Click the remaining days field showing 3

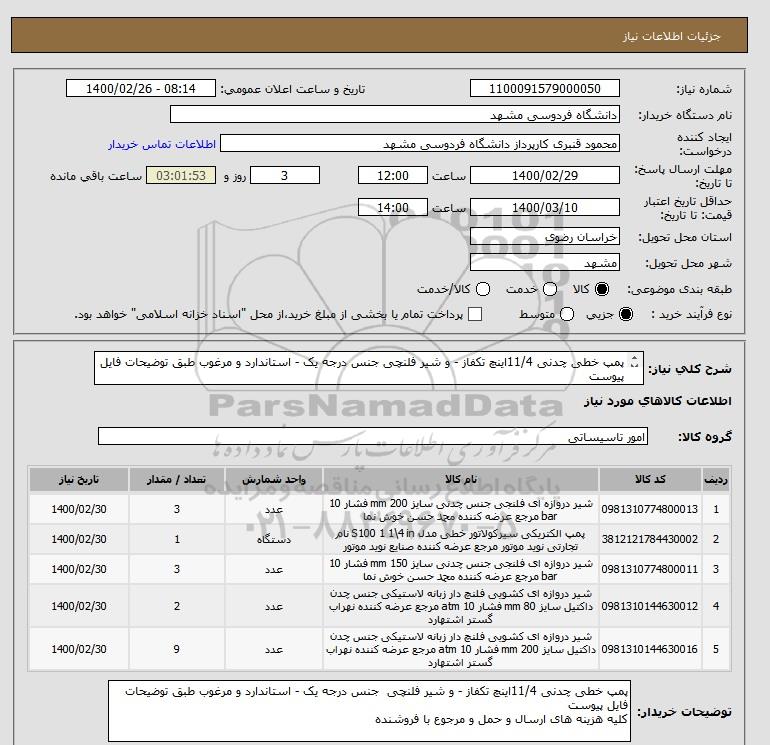(285, 175)
